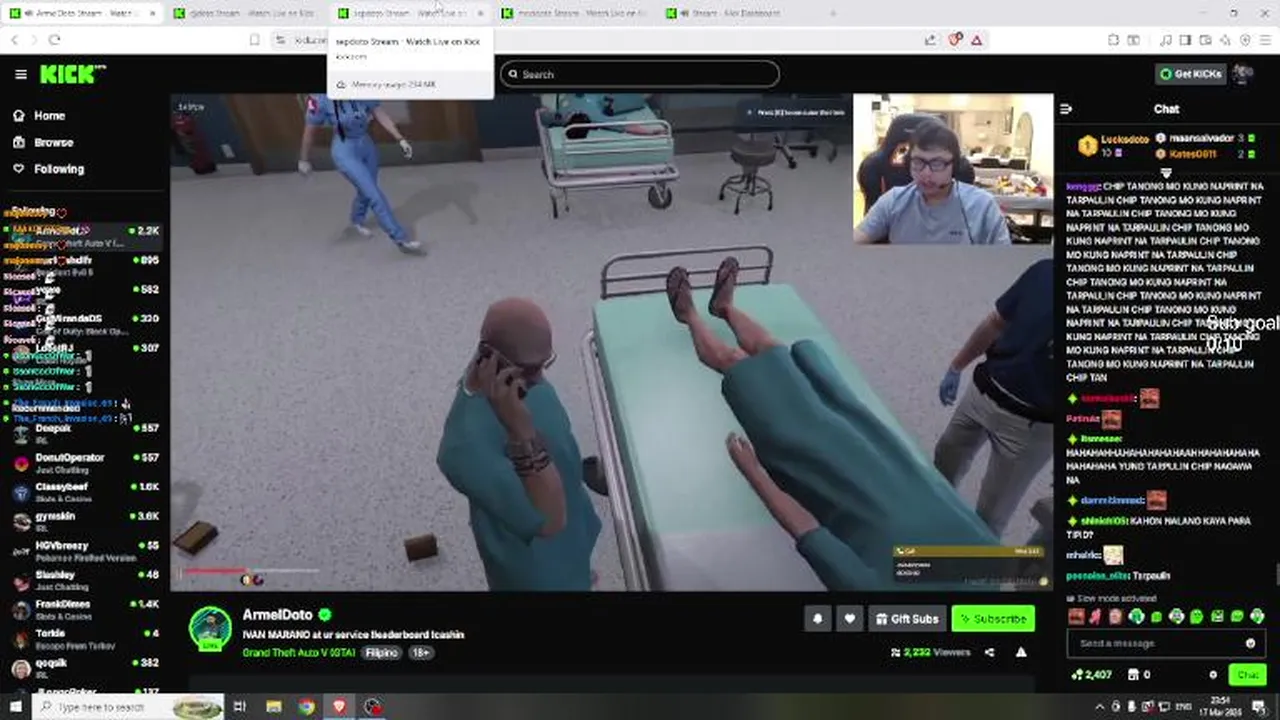Switch to the second Kick stream tab
Viewport: 1280px width, 720px height.
click(x=245, y=13)
